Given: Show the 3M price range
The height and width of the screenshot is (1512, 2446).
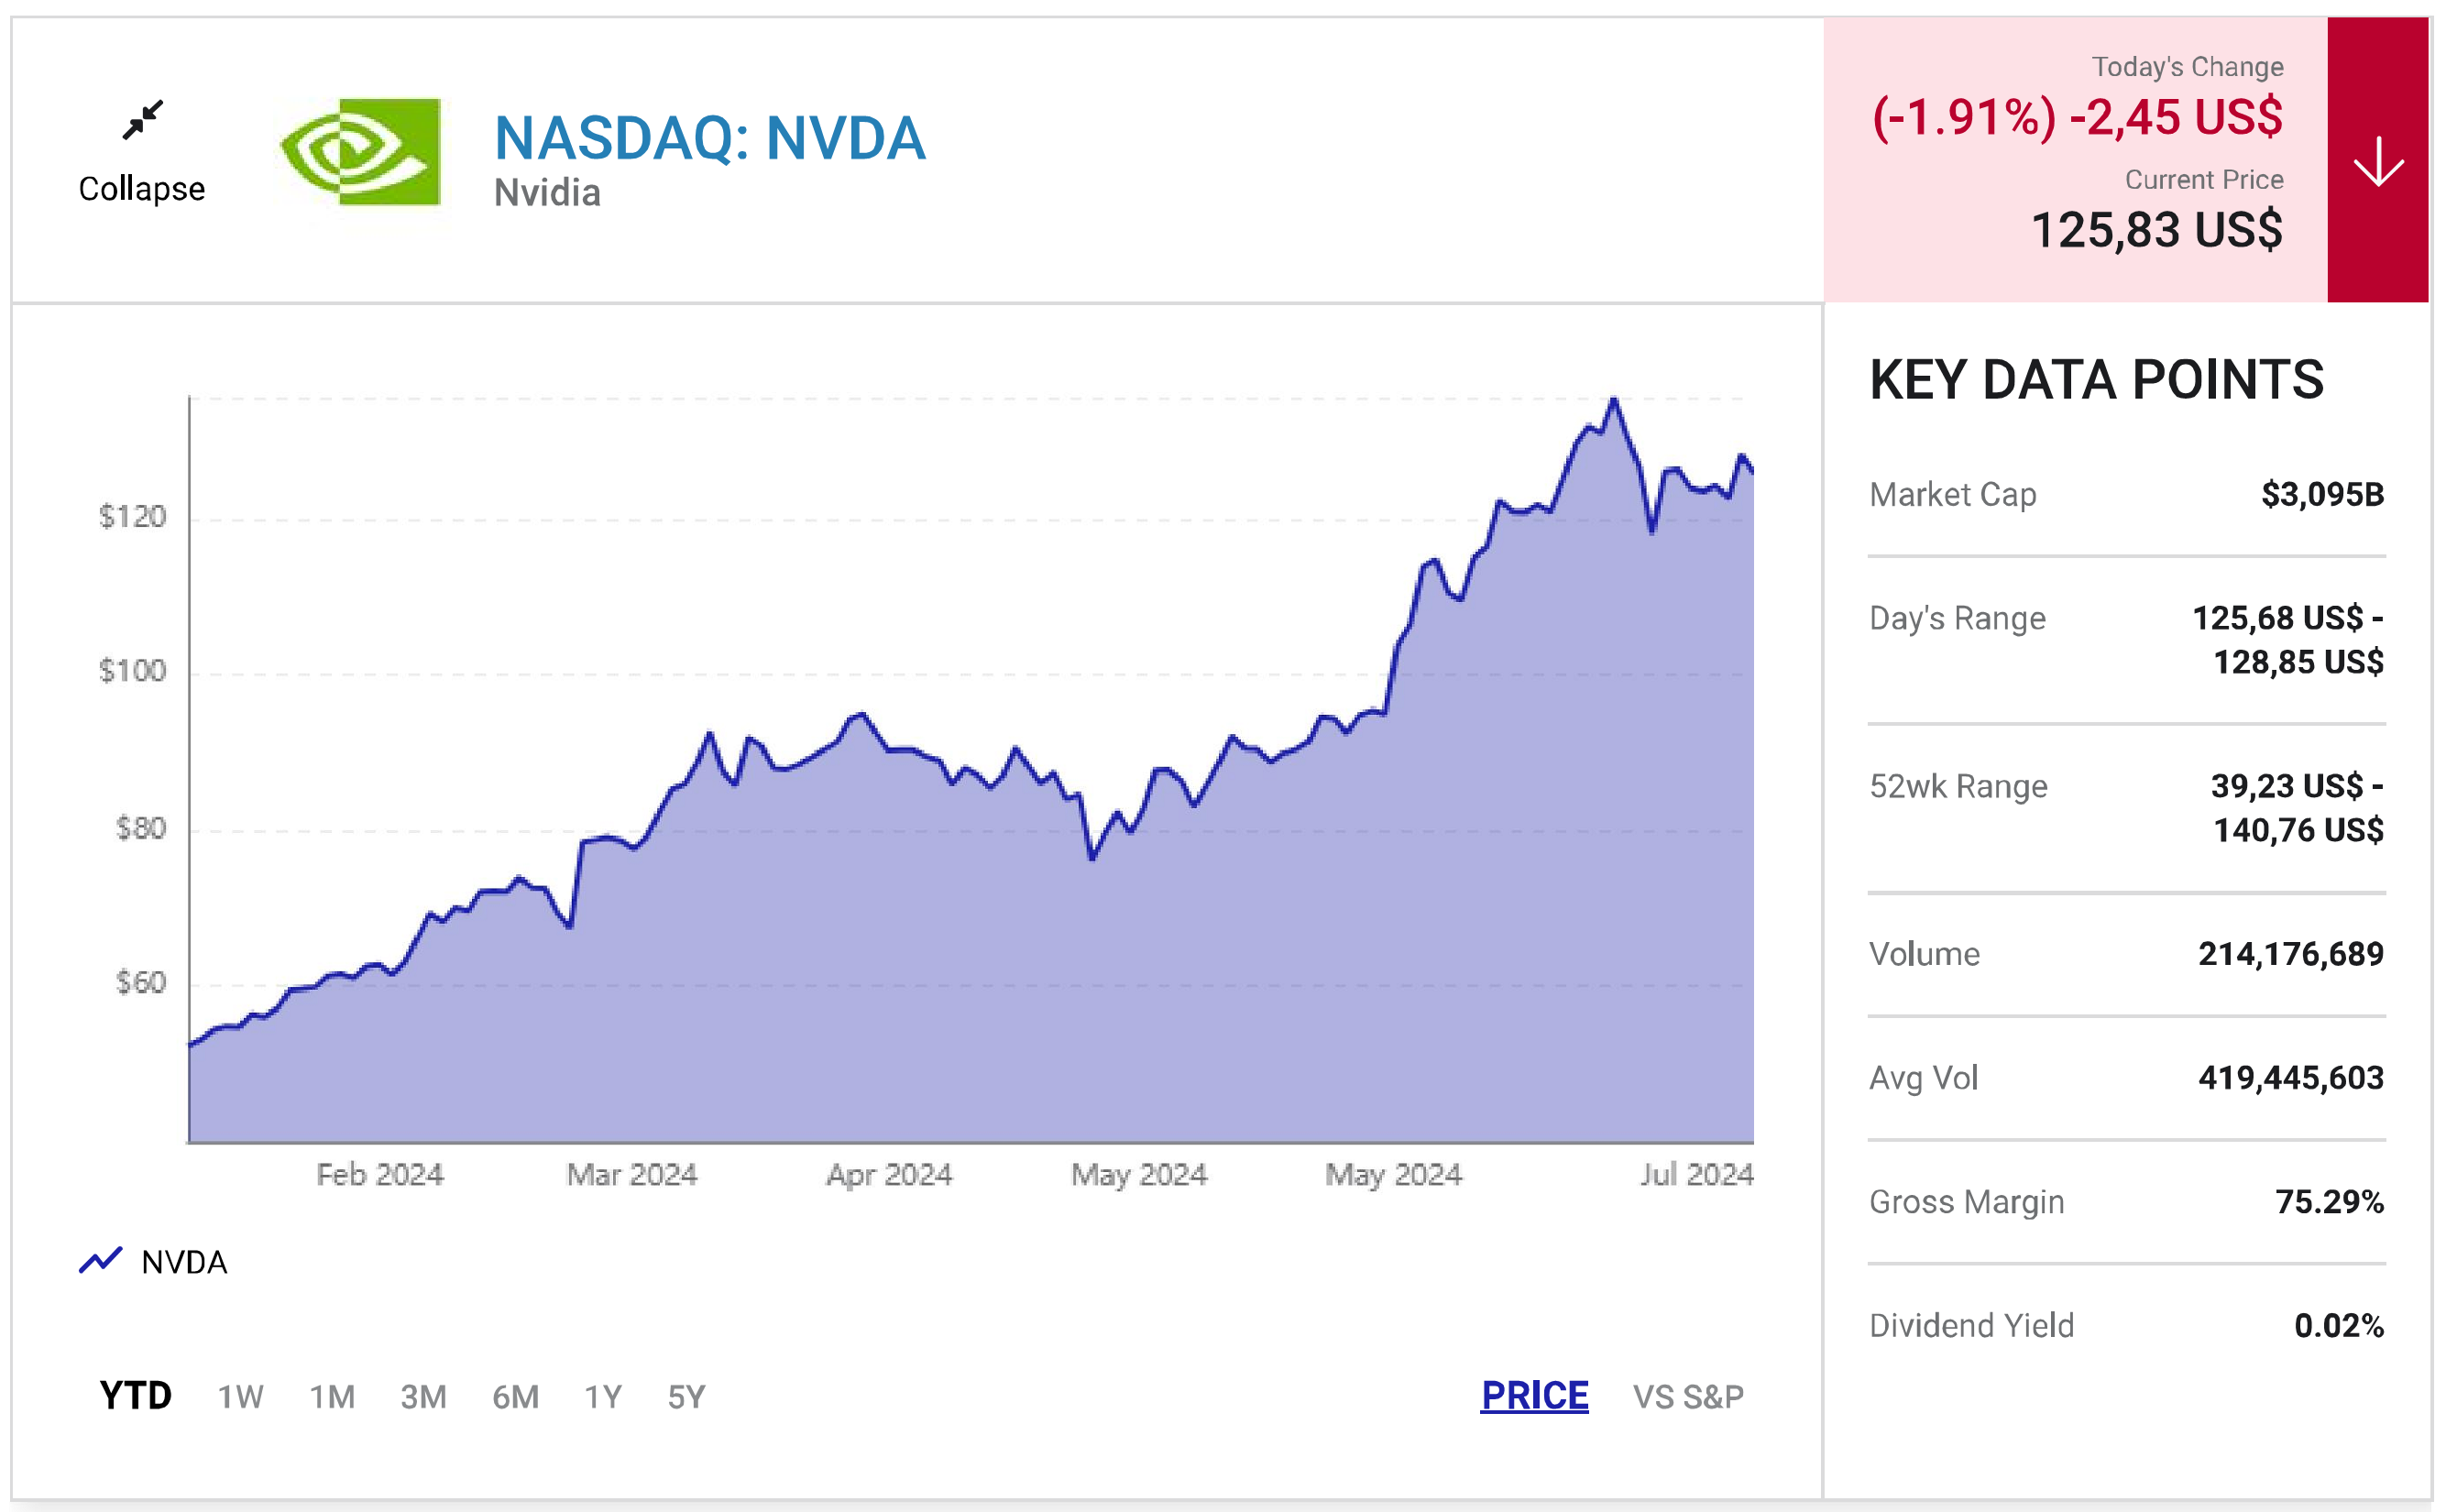Looking at the screenshot, I should click(423, 1397).
